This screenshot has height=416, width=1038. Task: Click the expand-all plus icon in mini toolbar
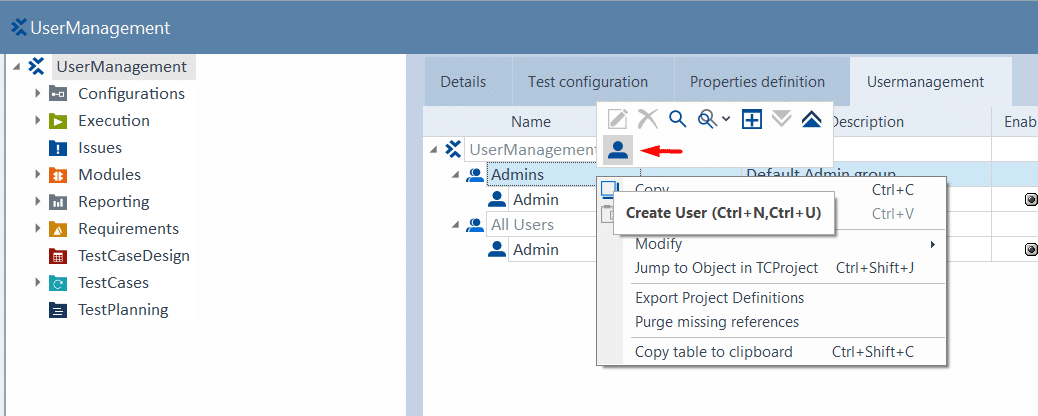[751, 119]
